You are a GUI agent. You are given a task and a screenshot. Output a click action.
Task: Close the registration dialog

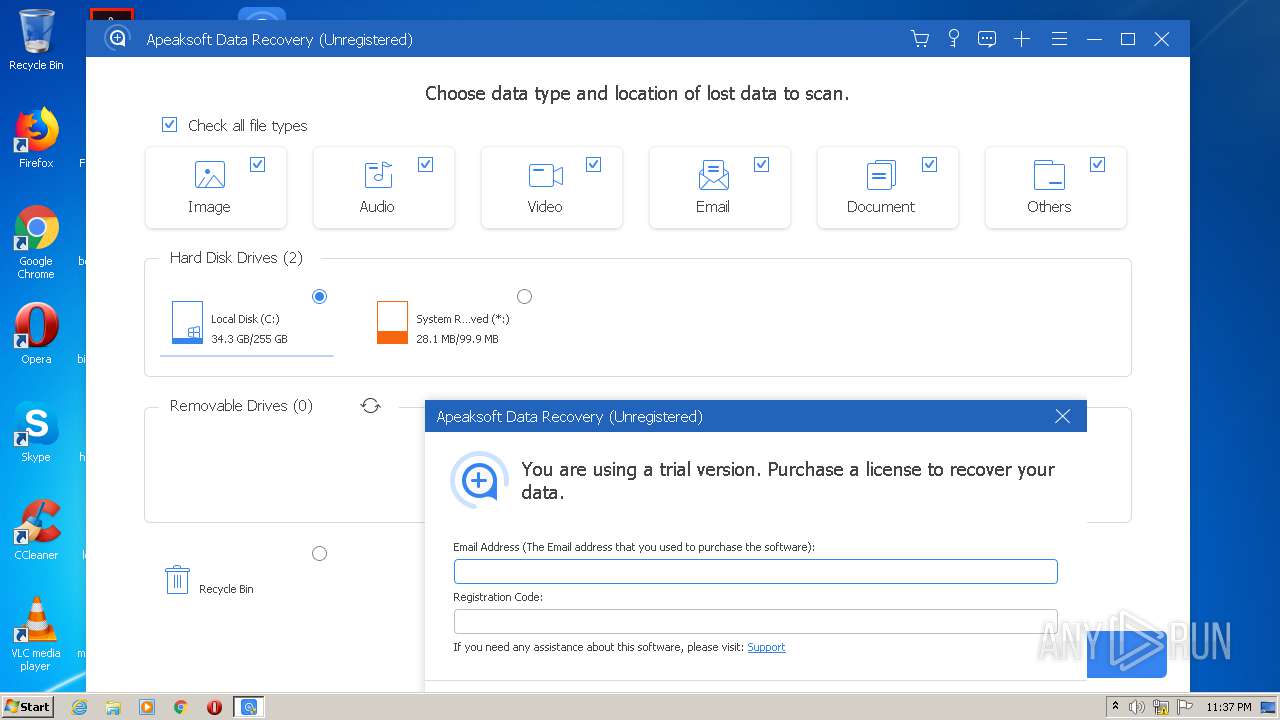tap(1062, 416)
